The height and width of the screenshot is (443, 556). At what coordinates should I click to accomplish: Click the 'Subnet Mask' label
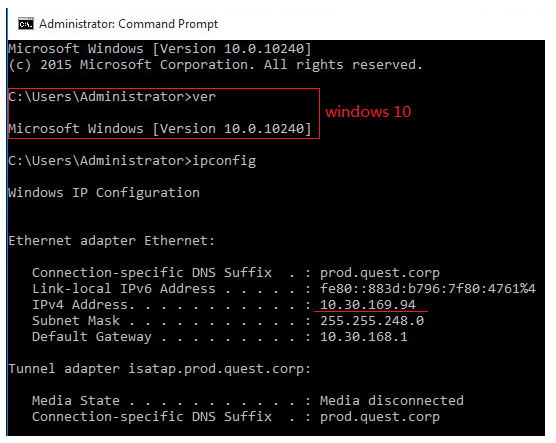76,321
